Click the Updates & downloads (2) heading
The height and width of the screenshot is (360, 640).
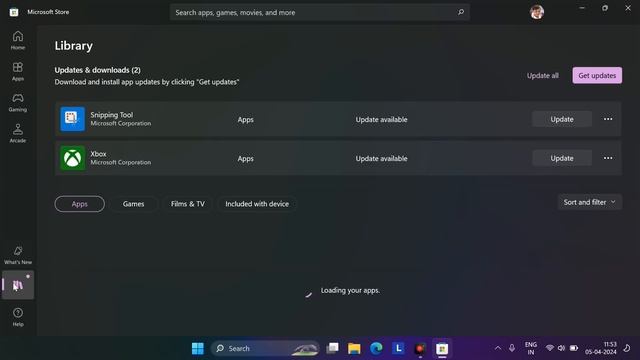(x=98, y=70)
